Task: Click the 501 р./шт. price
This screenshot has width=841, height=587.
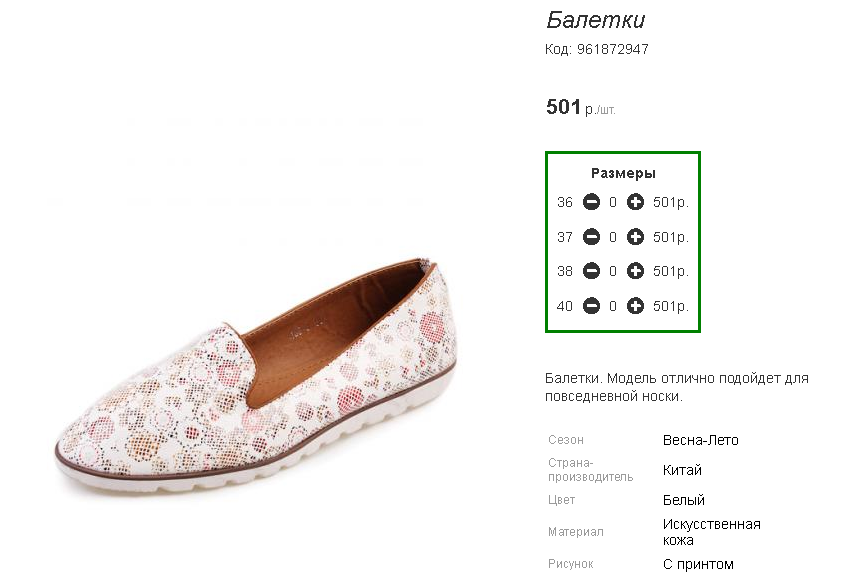Action: click(580, 107)
